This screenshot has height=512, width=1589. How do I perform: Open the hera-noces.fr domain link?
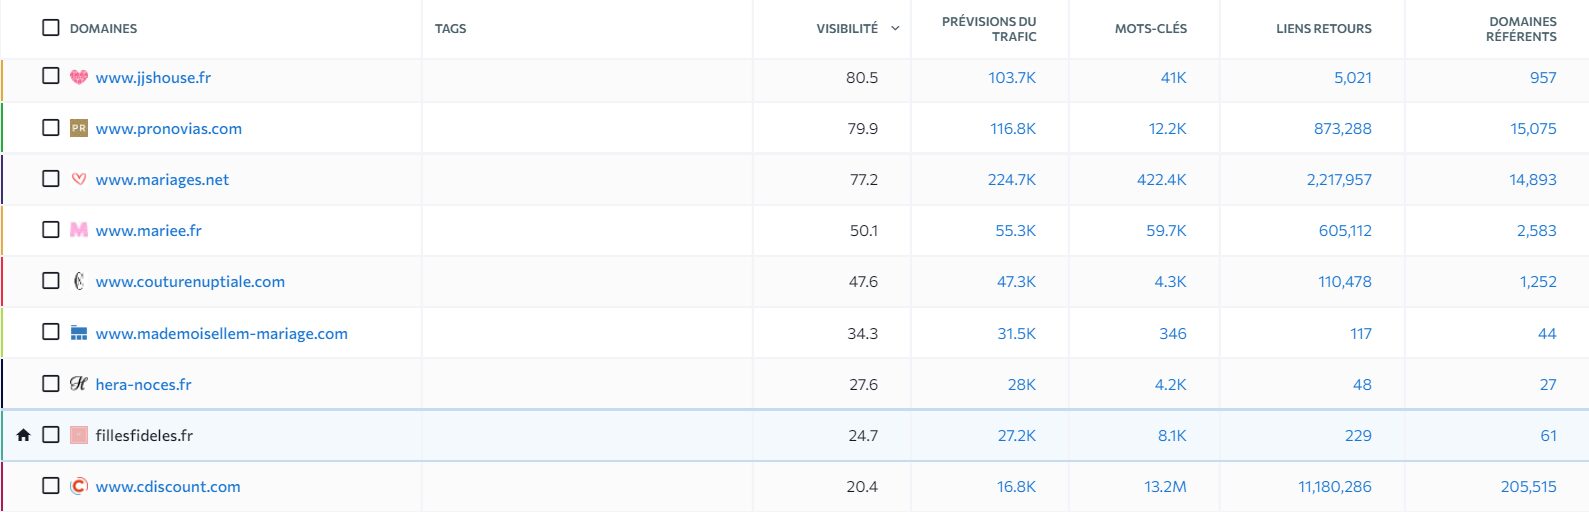(x=143, y=384)
